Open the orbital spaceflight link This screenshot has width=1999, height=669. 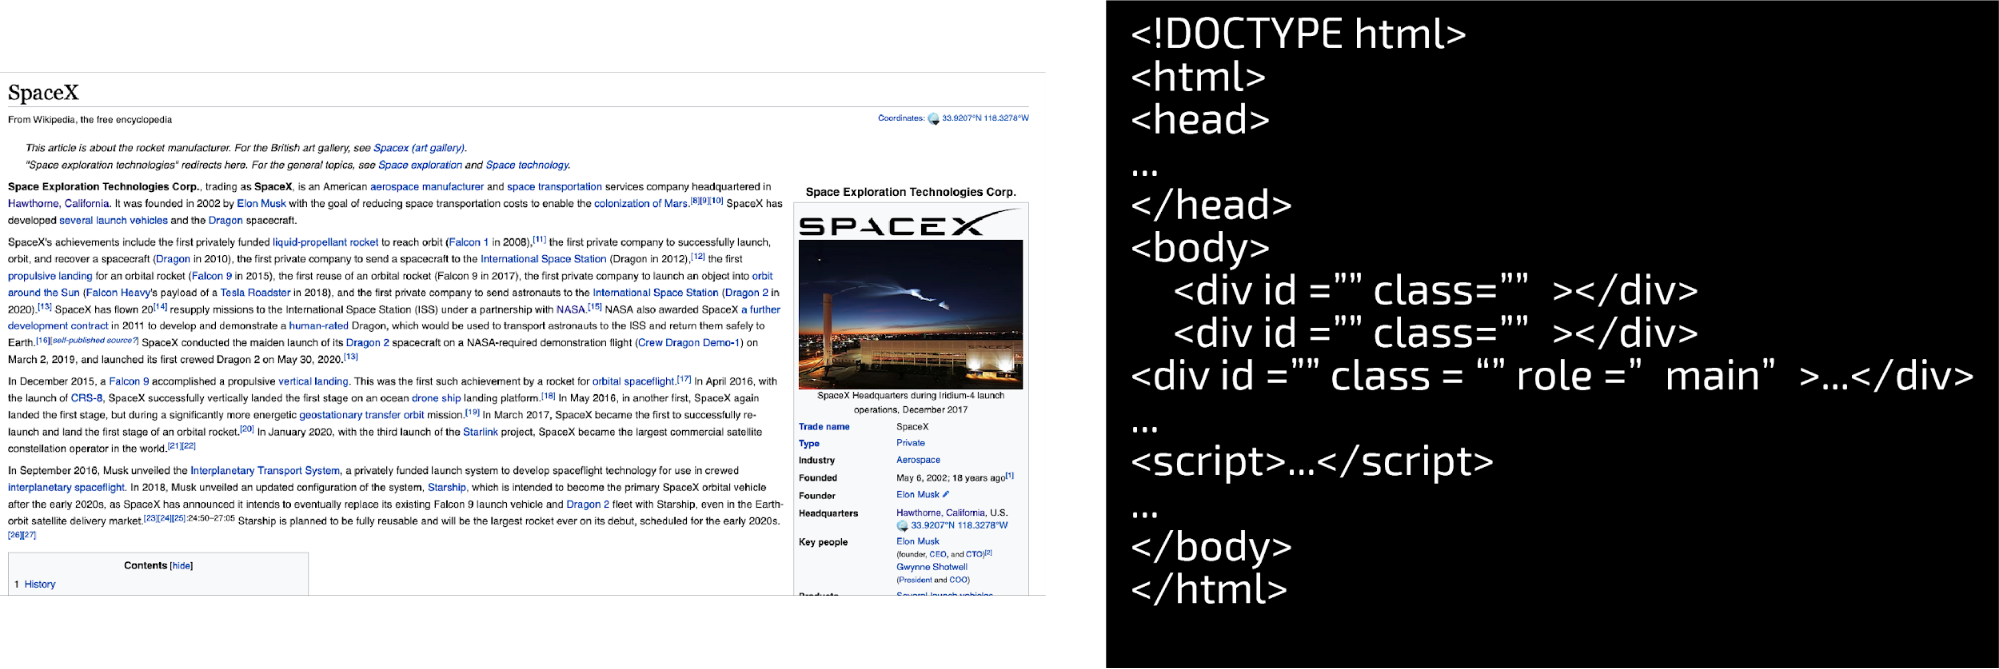[633, 382]
